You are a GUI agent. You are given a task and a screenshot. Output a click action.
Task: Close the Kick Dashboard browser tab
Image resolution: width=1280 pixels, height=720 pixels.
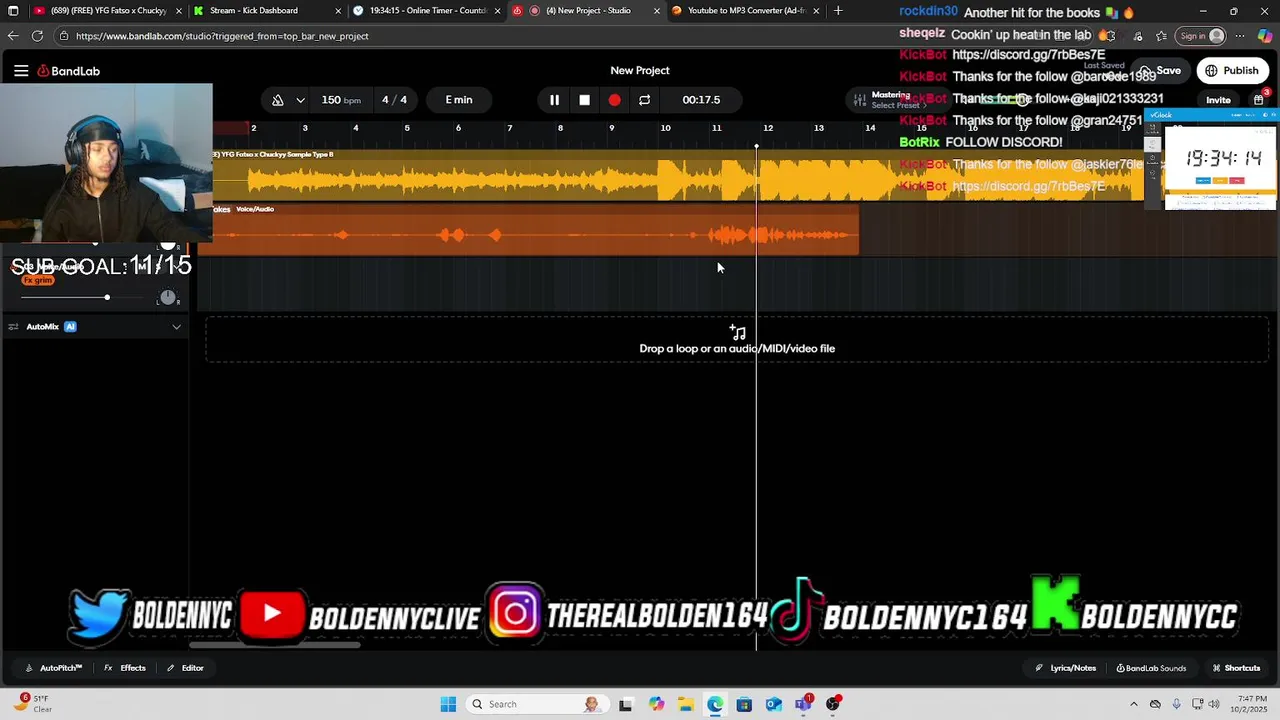[x=338, y=11]
